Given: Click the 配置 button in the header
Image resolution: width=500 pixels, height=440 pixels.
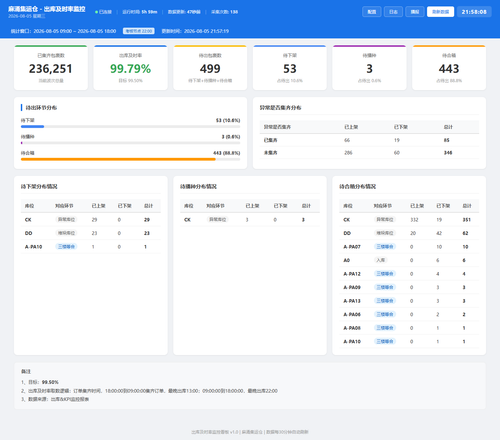Looking at the screenshot, I should tap(372, 12).
